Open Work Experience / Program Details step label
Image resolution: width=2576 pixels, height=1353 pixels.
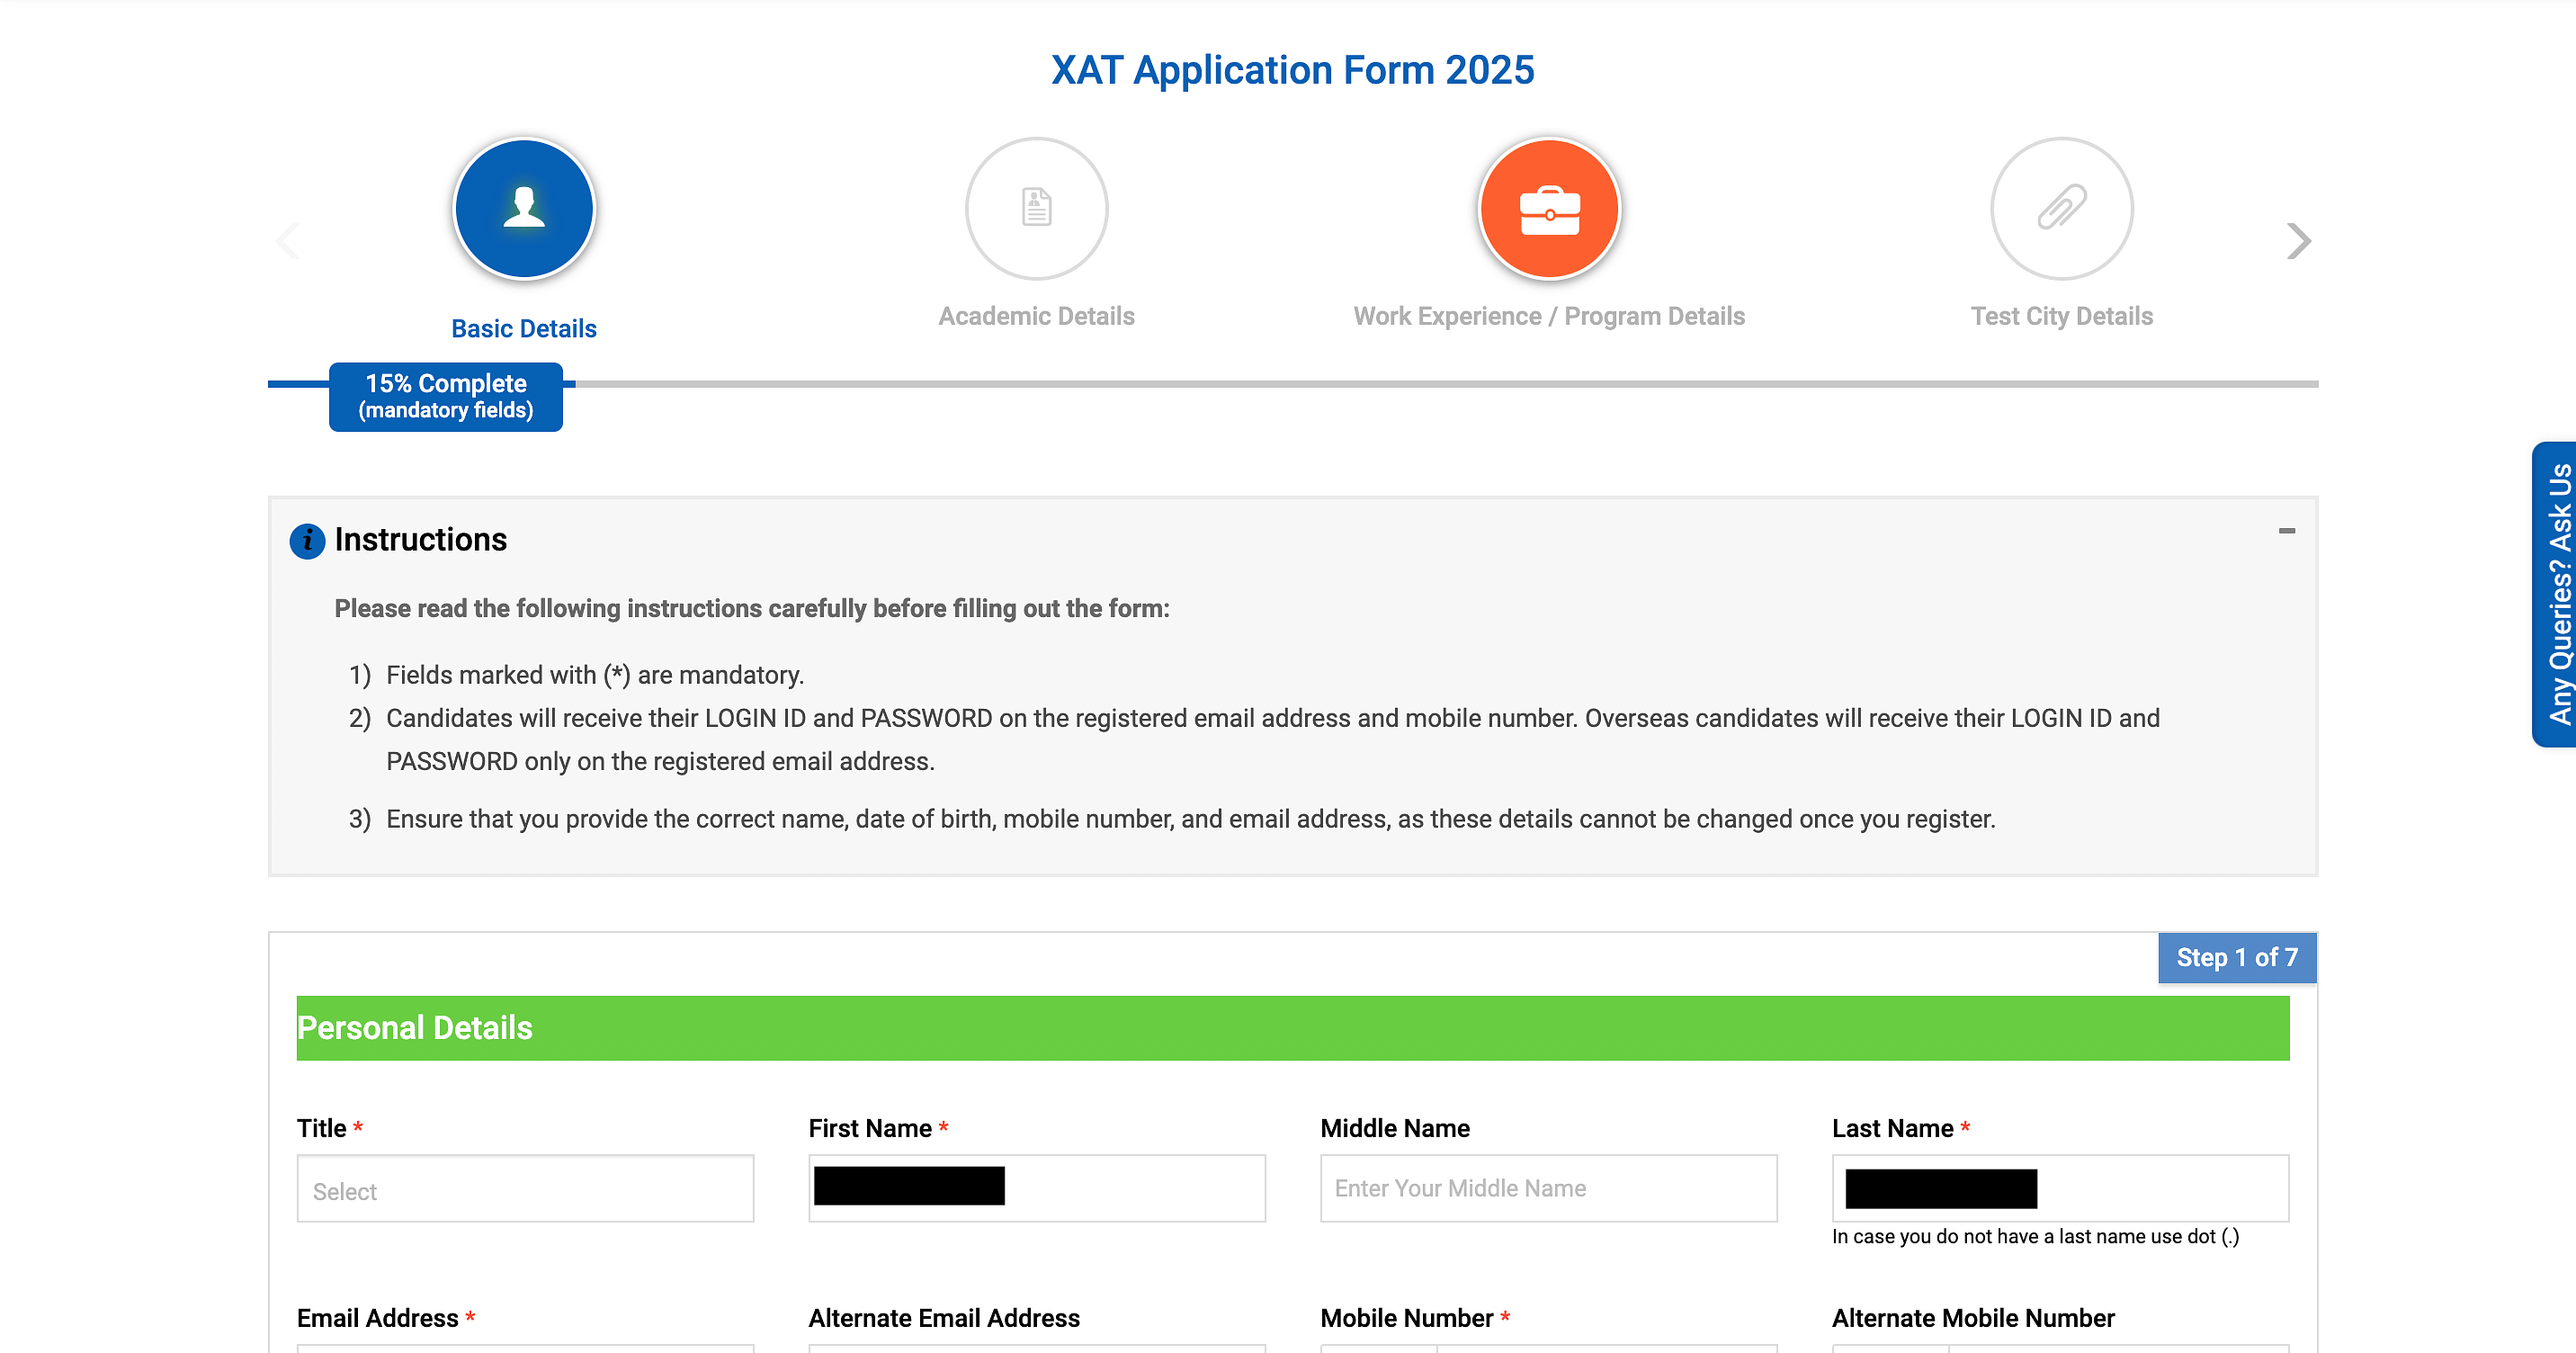[x=1549, y=316]
